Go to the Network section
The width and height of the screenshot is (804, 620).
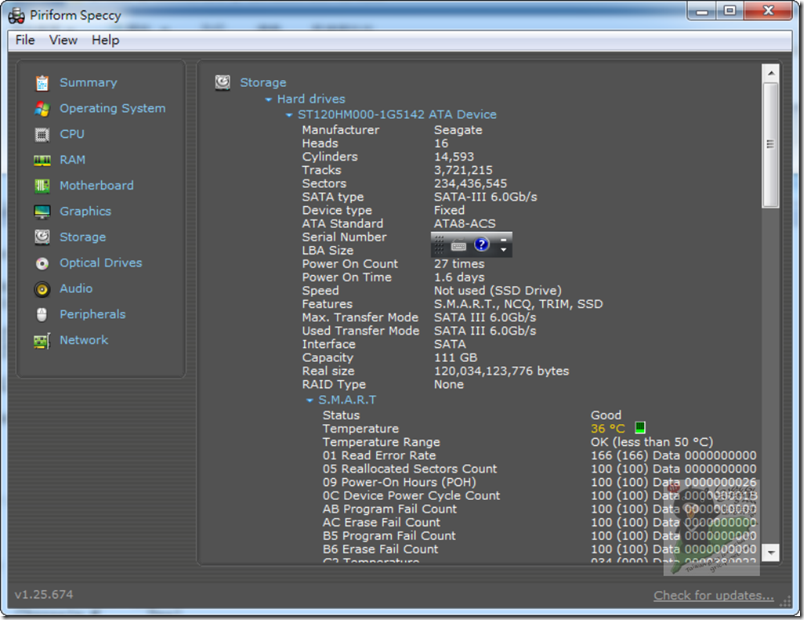[83, 340]
